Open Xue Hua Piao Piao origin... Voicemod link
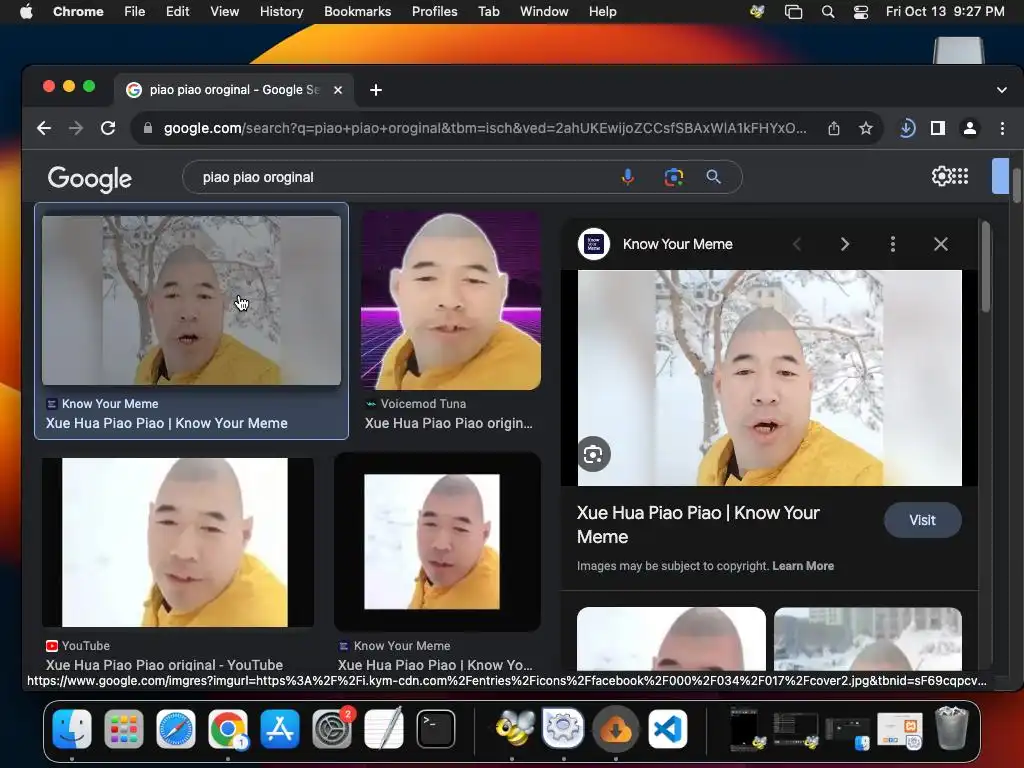Image resolution: width=1024 pixels, height=768 pixels. 449,423
